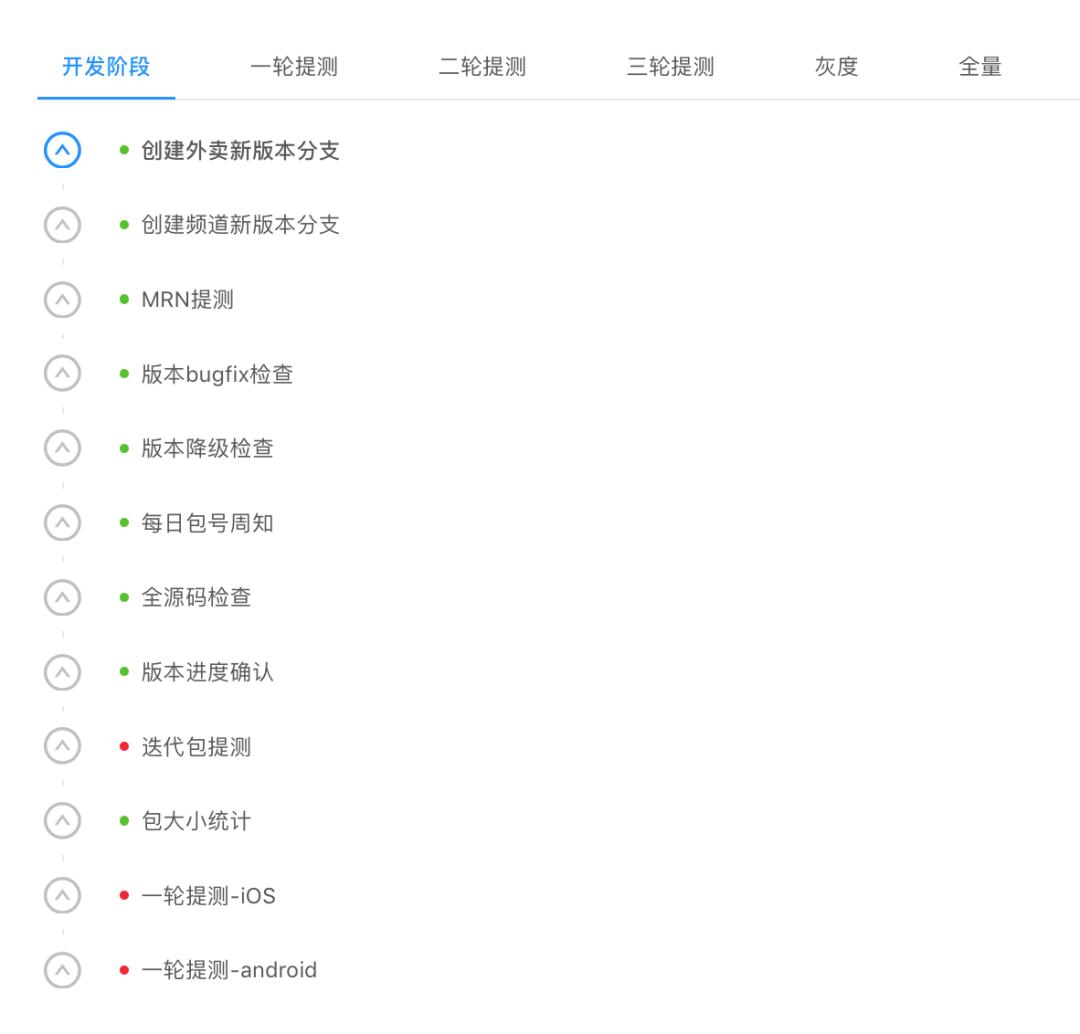Screen dimensions: 1080x1034
Task: Click the arrow icon beside 一轮提测-android
Action: pyautogui.click(x=62, y=970)
